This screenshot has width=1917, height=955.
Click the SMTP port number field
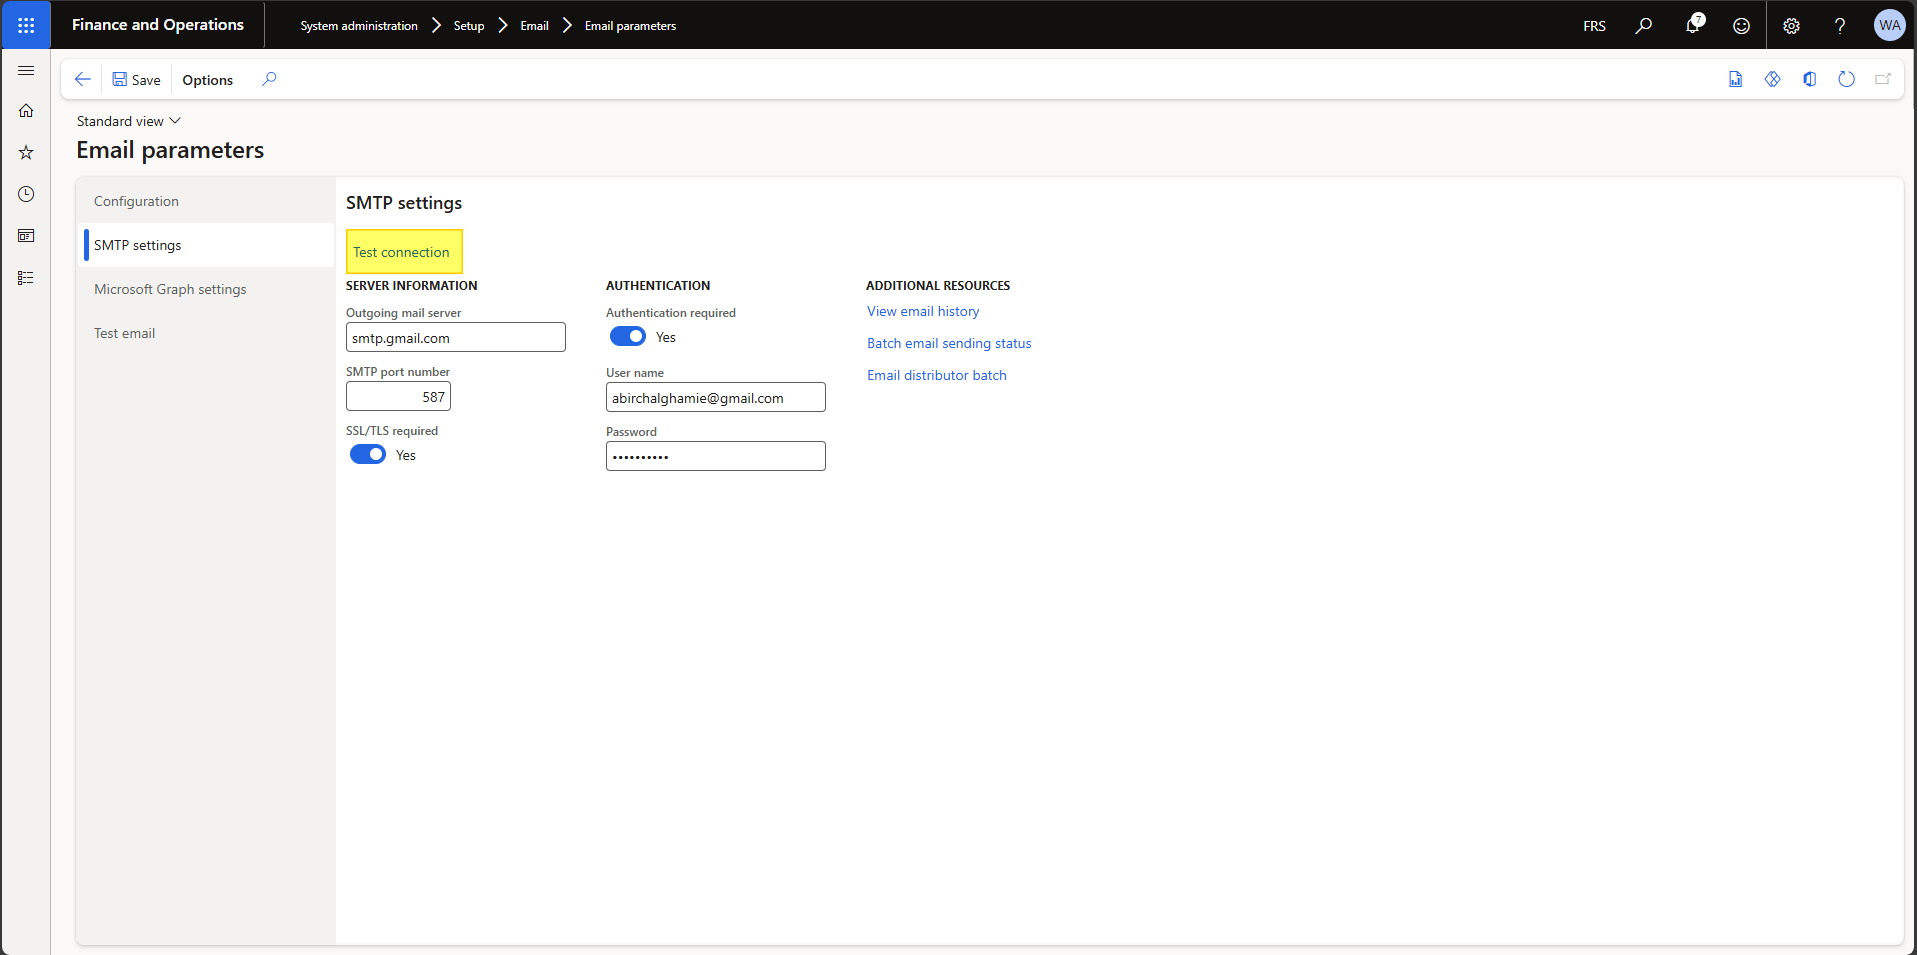tap(398, 396)
